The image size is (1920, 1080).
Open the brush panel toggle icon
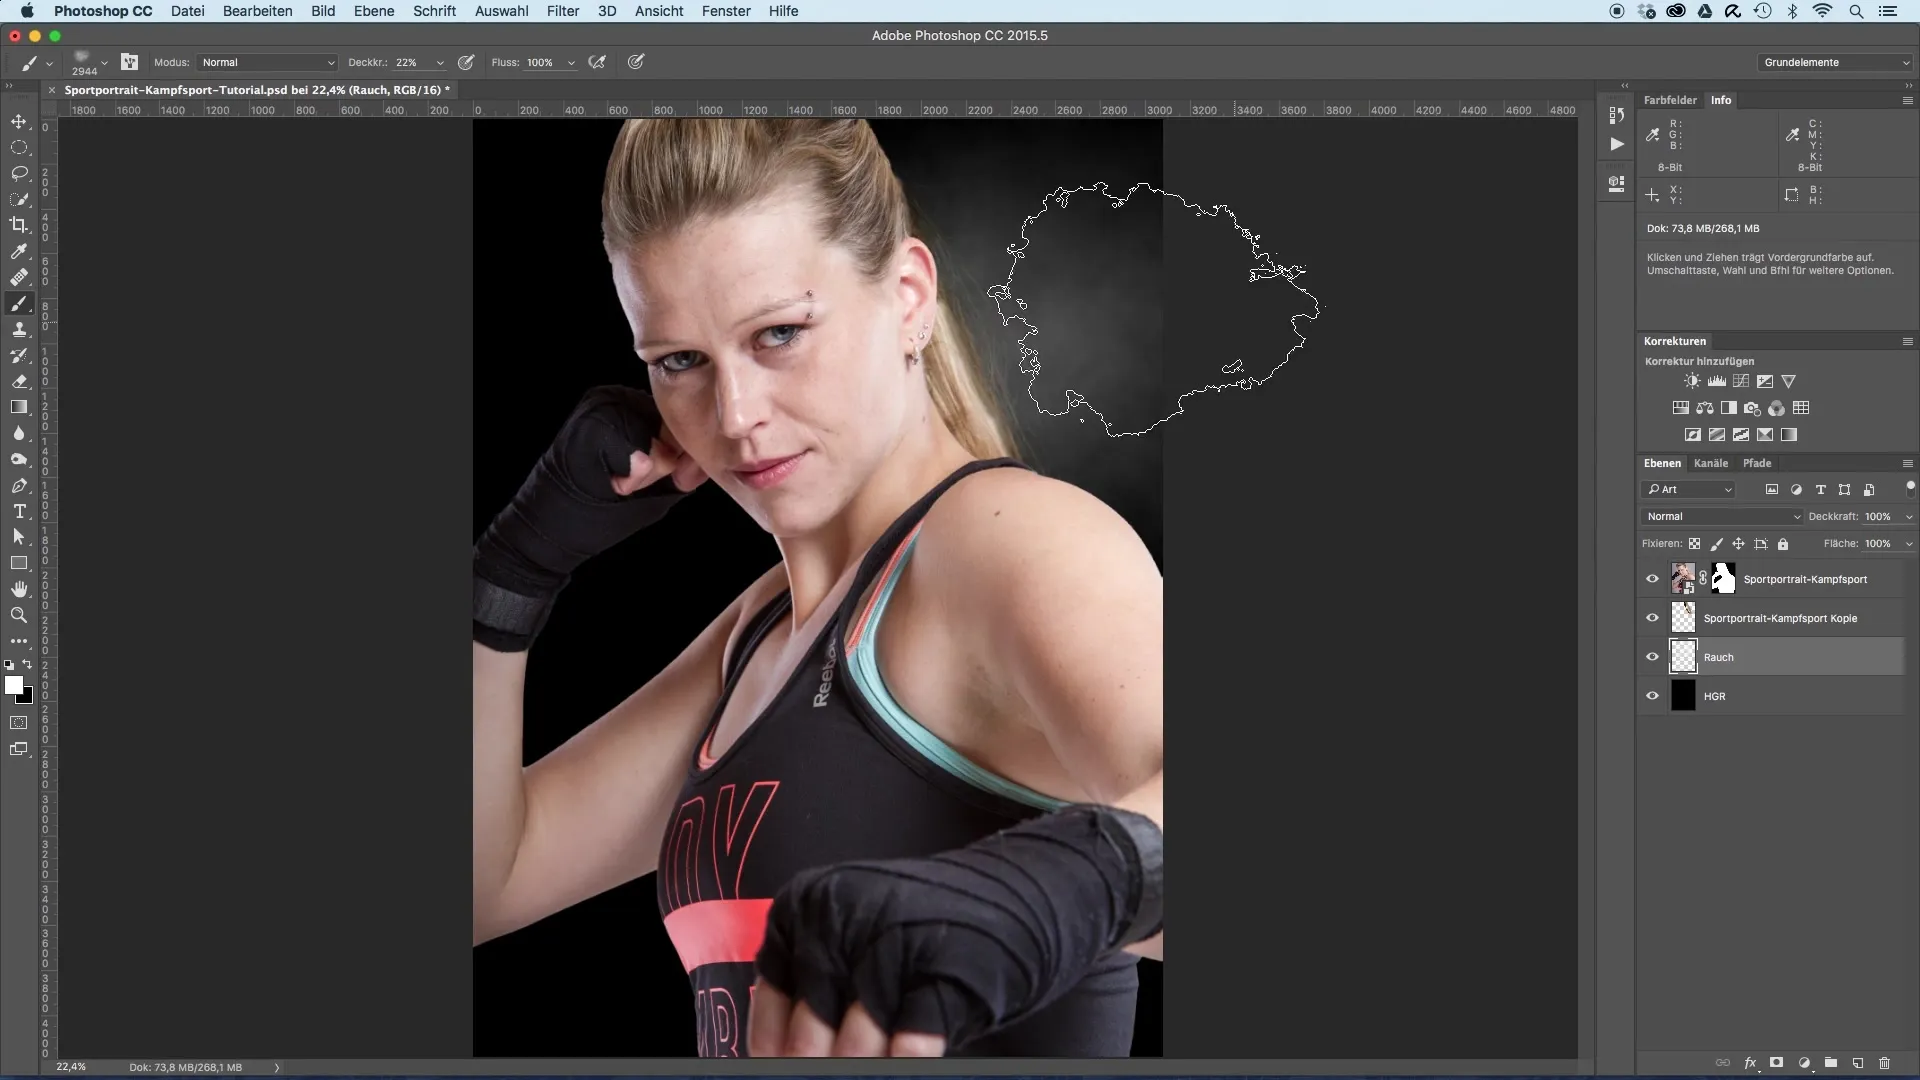pyautogui.click(x=129, y=62)
